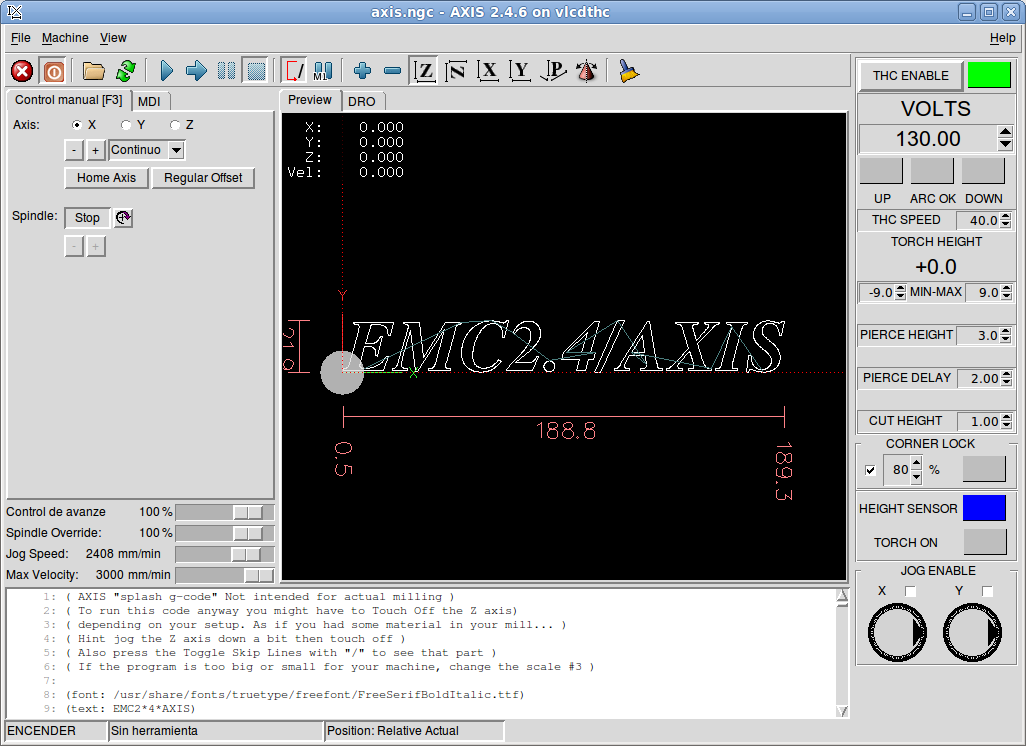The height and width of the screenshot is (746, 1026).
Task: Enable the Y jog checkbox
Action: pyautogui.click(x=987, y=591)
